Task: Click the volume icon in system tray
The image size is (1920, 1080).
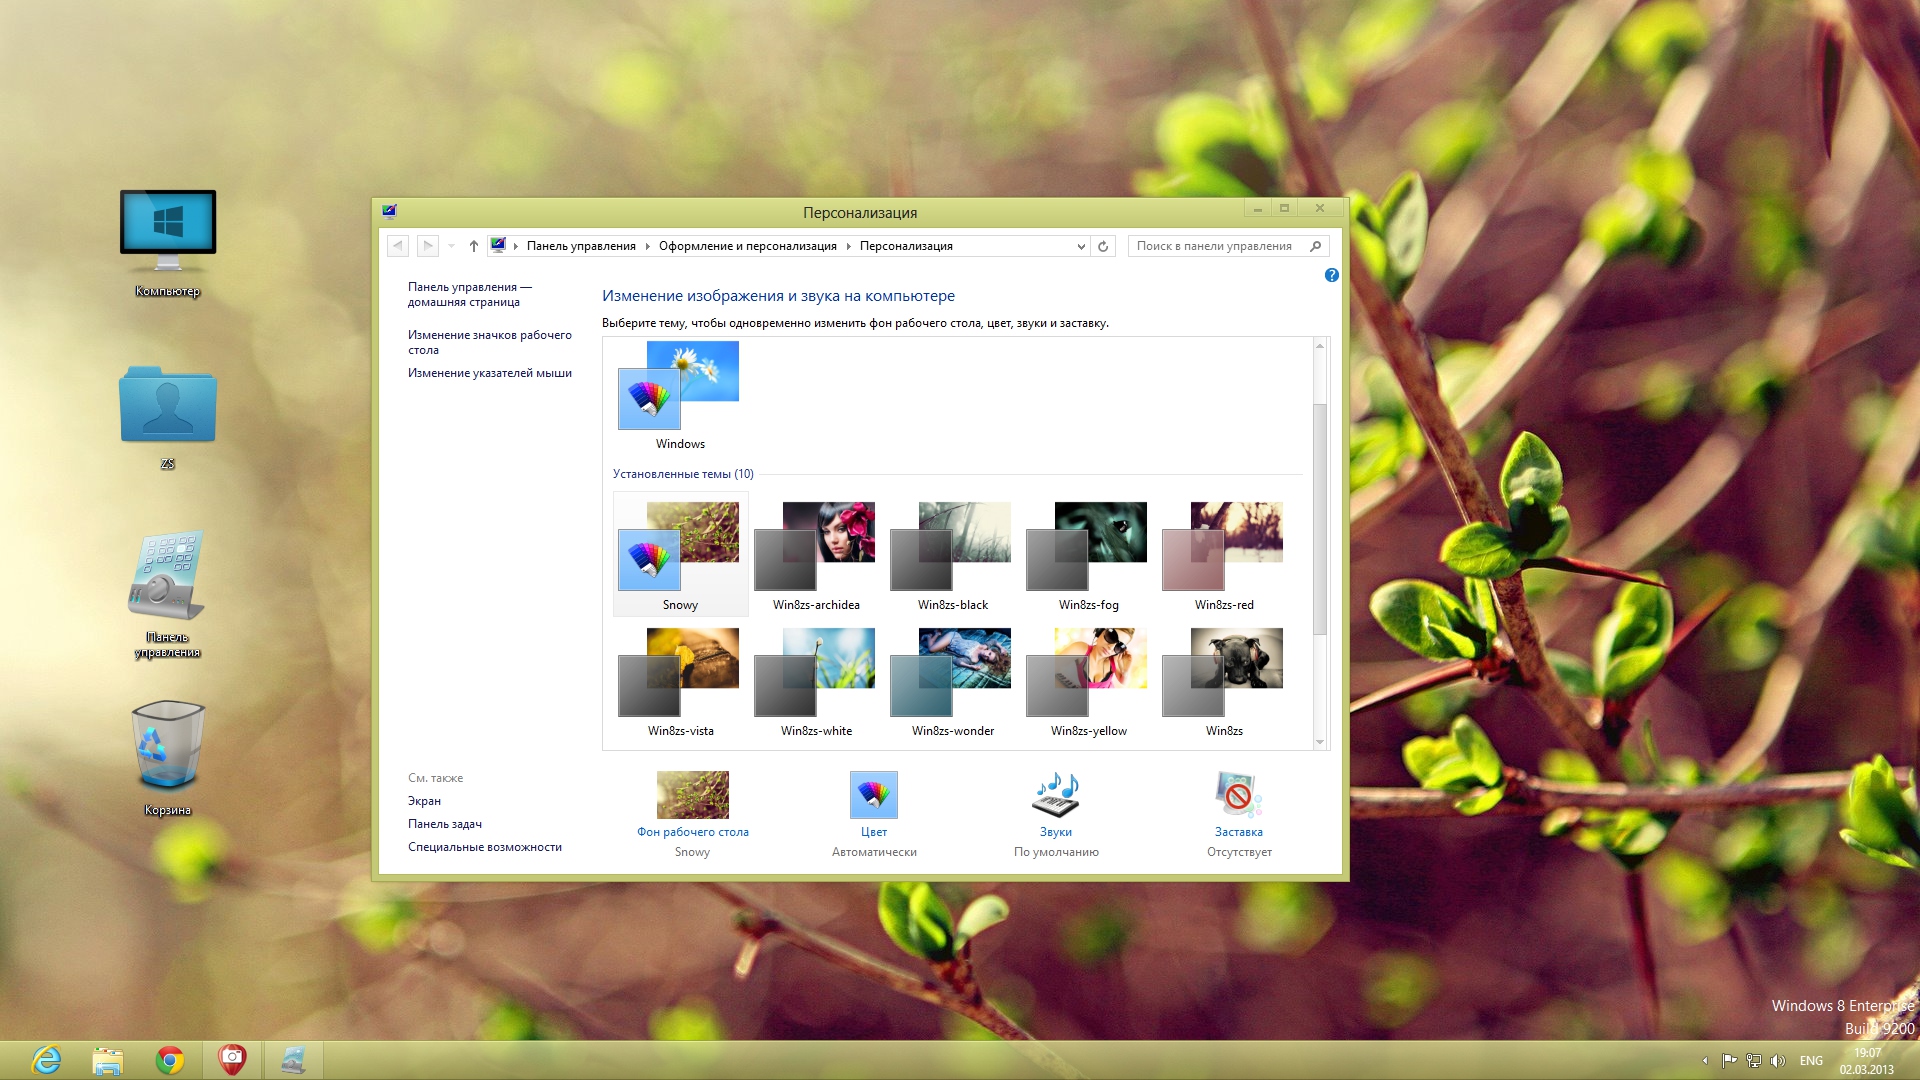Action: (1777, 1061)
